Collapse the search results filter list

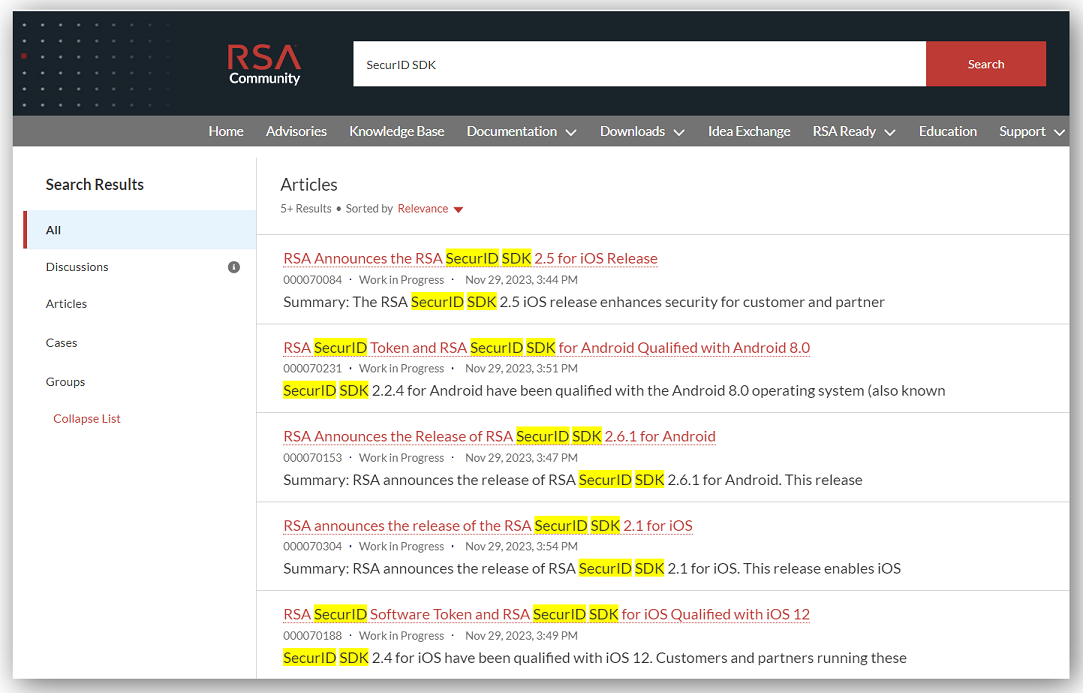tap(86, 418)
